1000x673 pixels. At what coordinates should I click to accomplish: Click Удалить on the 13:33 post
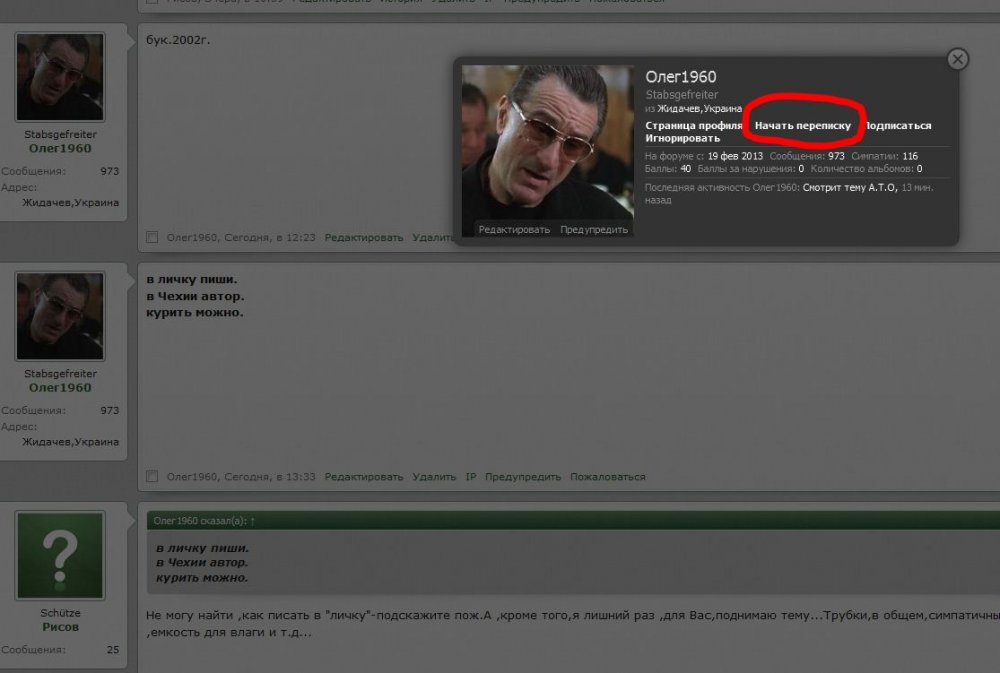434,477
